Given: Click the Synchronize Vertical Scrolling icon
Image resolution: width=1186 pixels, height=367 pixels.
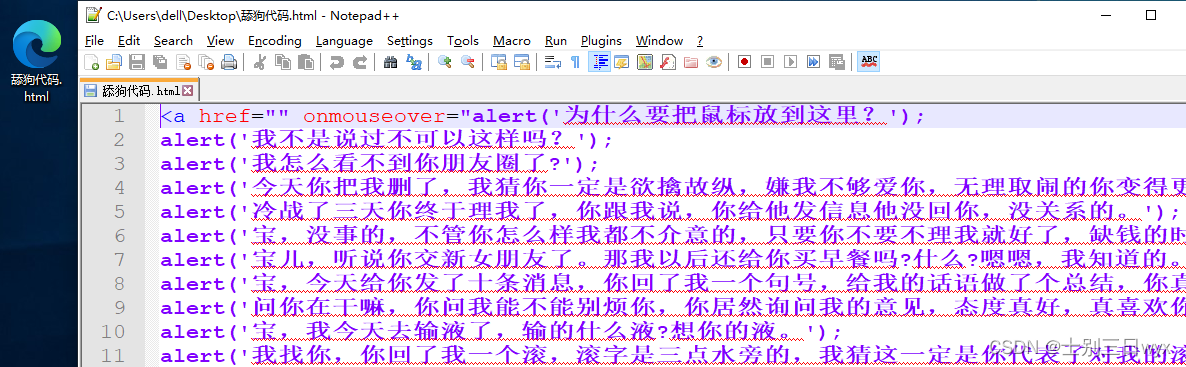Looking at the screenshot, I should [x=498, y=62].
